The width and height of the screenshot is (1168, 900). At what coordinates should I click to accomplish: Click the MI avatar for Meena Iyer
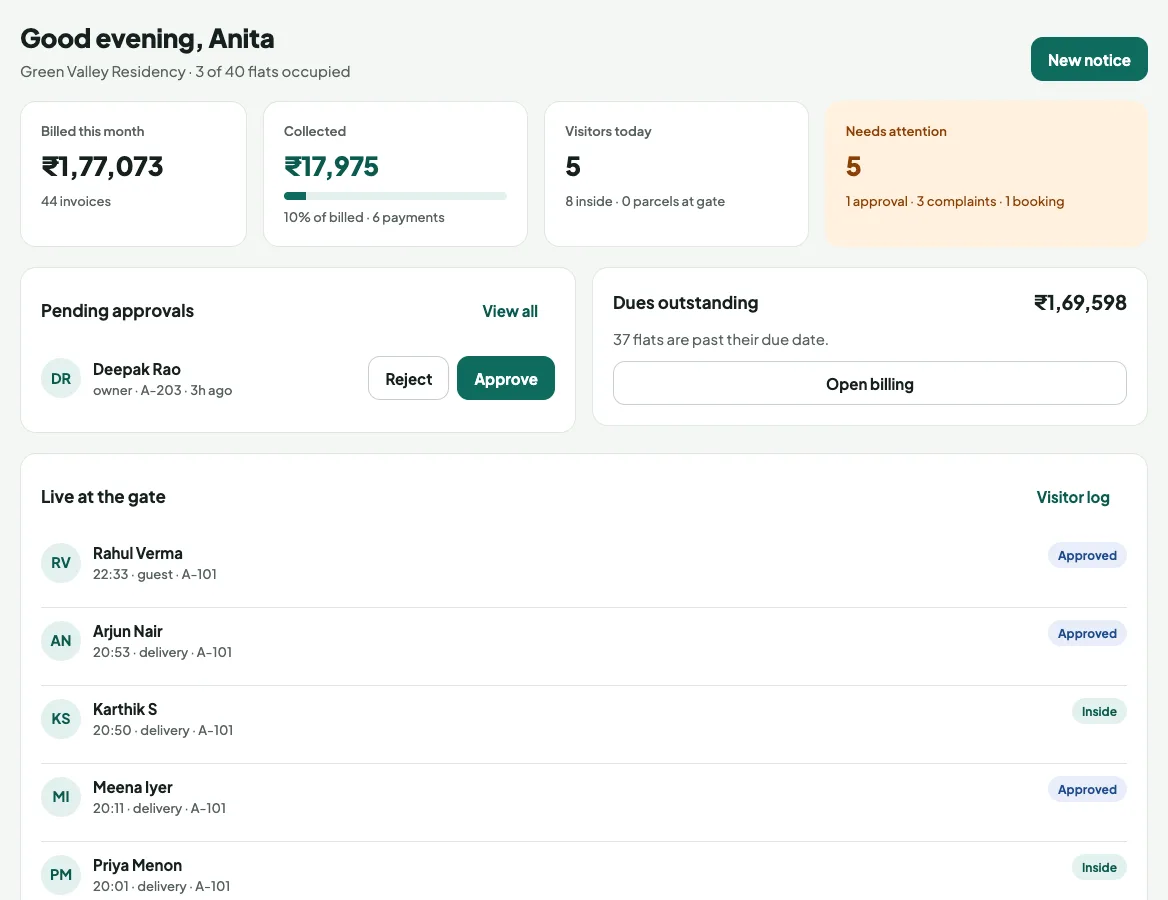coord(60,796)
